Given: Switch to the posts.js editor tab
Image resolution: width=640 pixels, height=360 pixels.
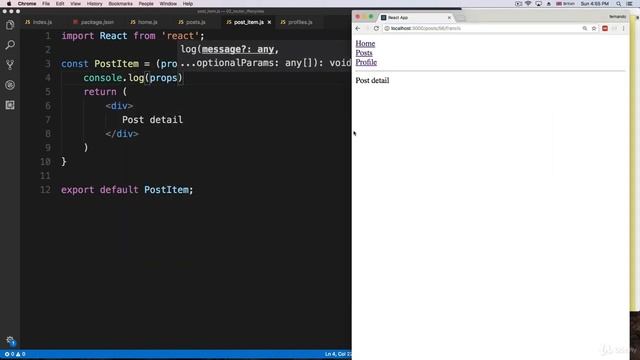Looking at the screenshot, I should click(x=192, y=22).
